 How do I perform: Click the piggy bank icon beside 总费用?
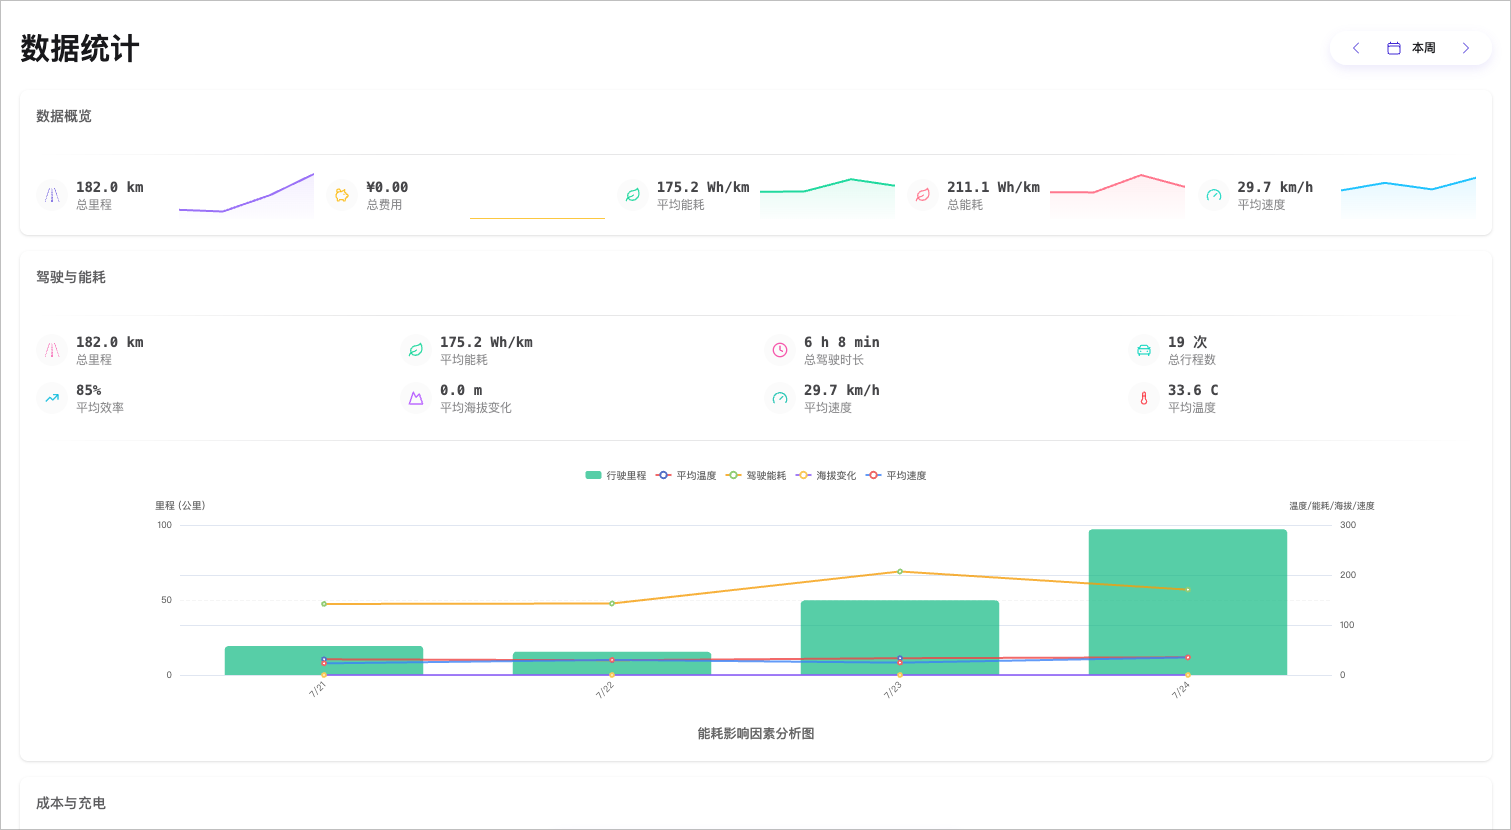[x=342, y=195]
